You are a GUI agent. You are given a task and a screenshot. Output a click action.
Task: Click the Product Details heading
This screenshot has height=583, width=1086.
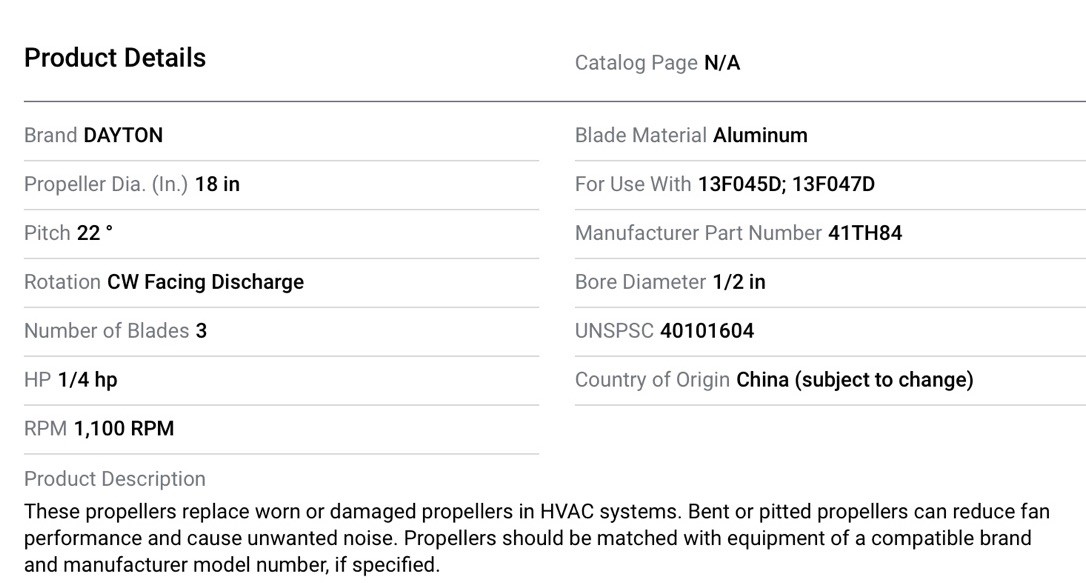pos(115,57)
